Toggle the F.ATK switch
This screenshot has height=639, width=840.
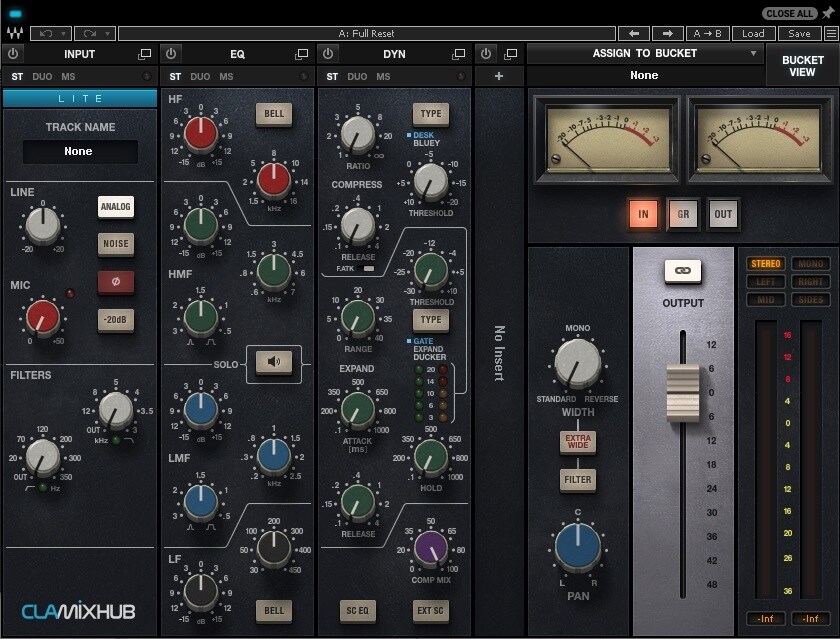(366, 268)
